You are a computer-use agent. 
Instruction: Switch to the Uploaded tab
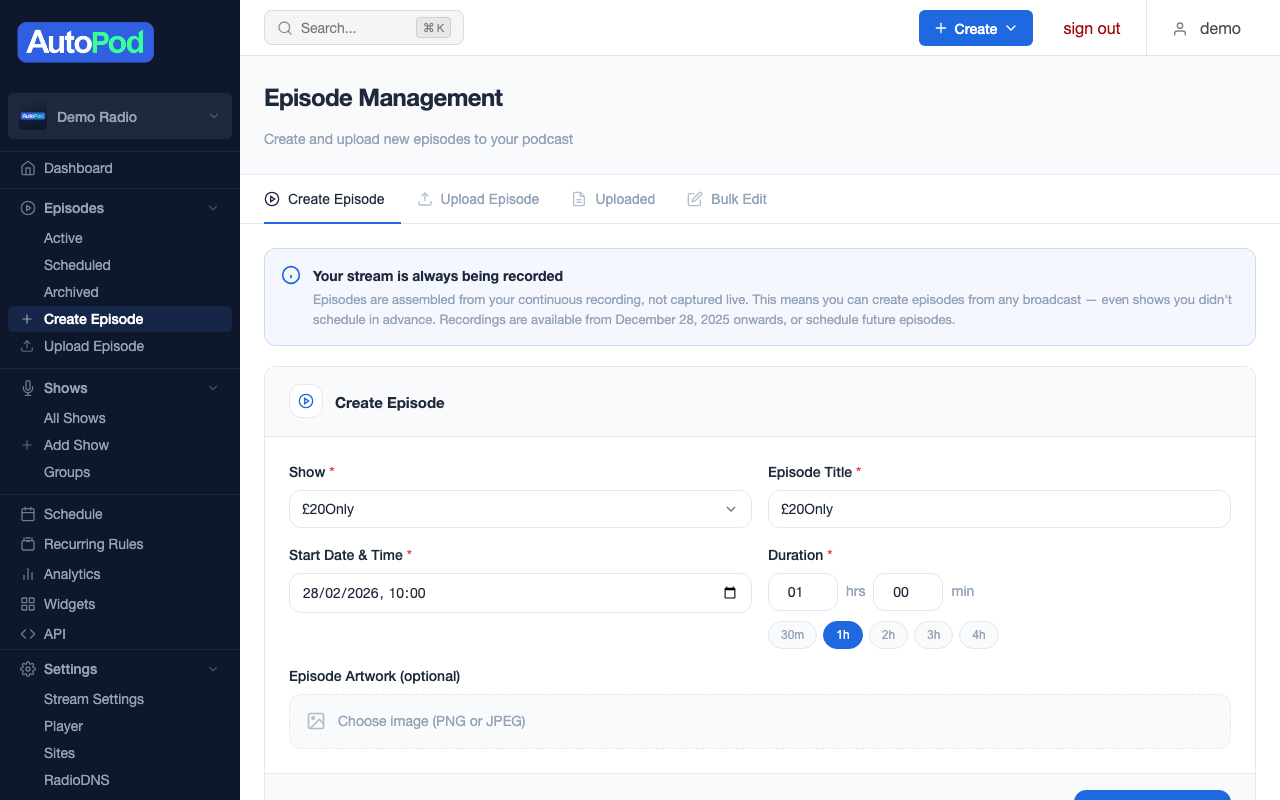pyautogui.click(x=625, y=199)
